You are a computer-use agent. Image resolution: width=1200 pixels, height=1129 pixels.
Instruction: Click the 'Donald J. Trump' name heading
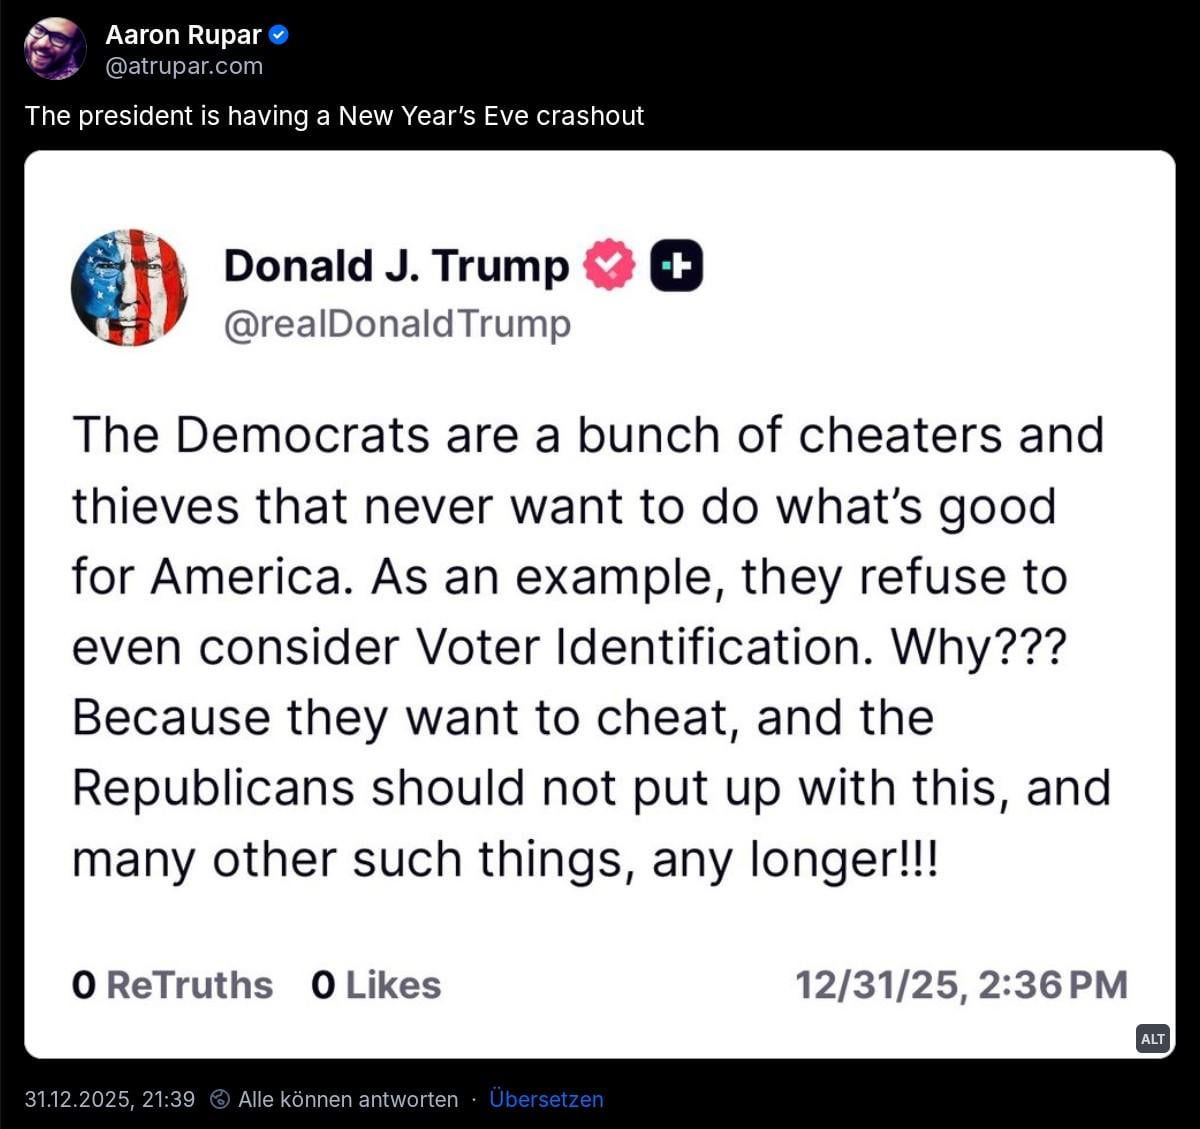pos(396,266)
